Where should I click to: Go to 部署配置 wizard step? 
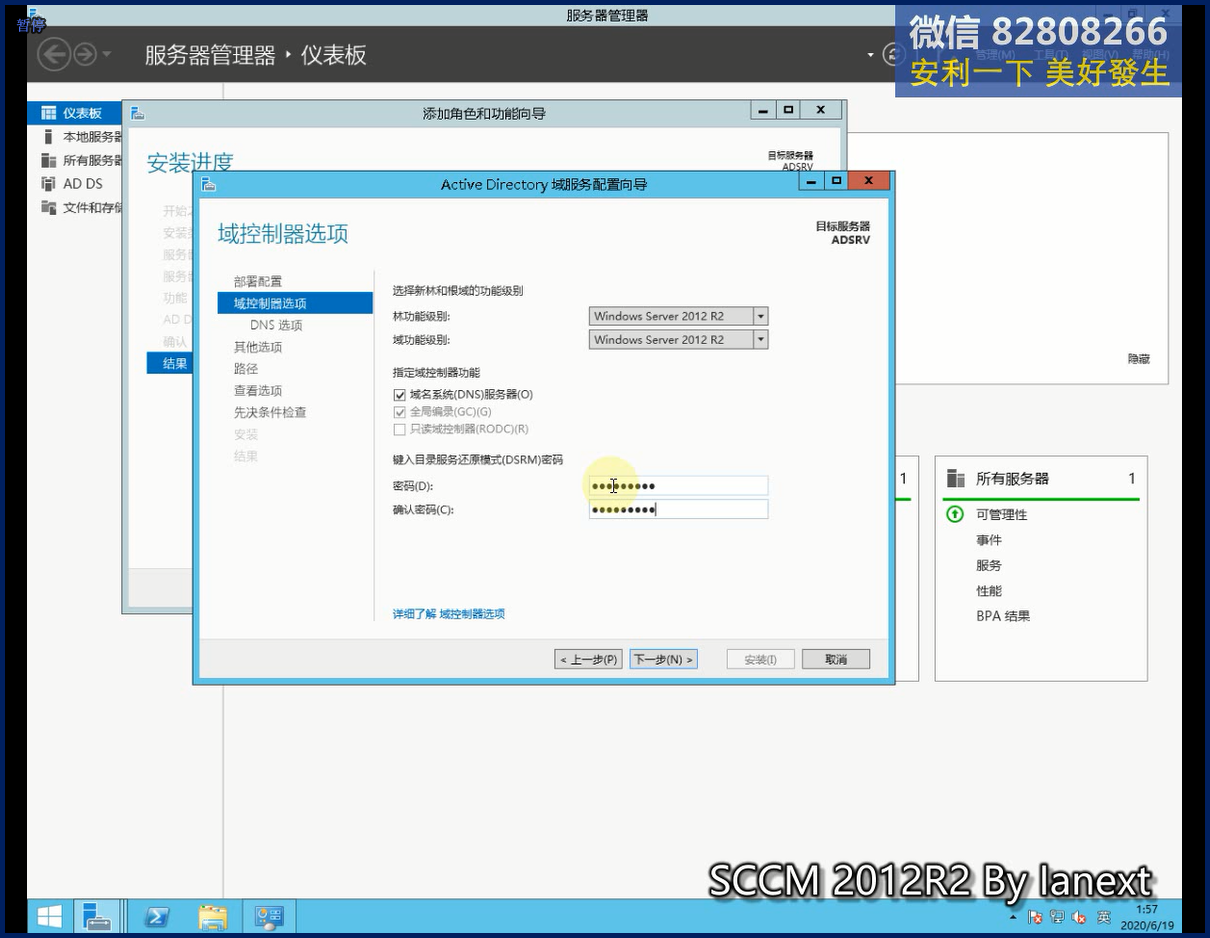pos(258,281)
